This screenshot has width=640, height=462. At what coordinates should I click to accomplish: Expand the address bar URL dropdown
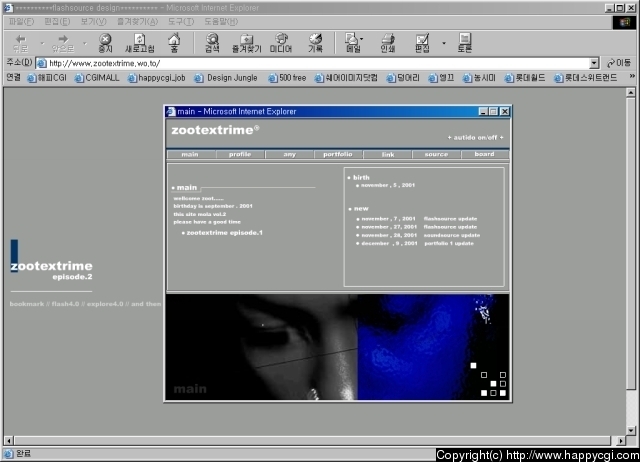(594, 63)
